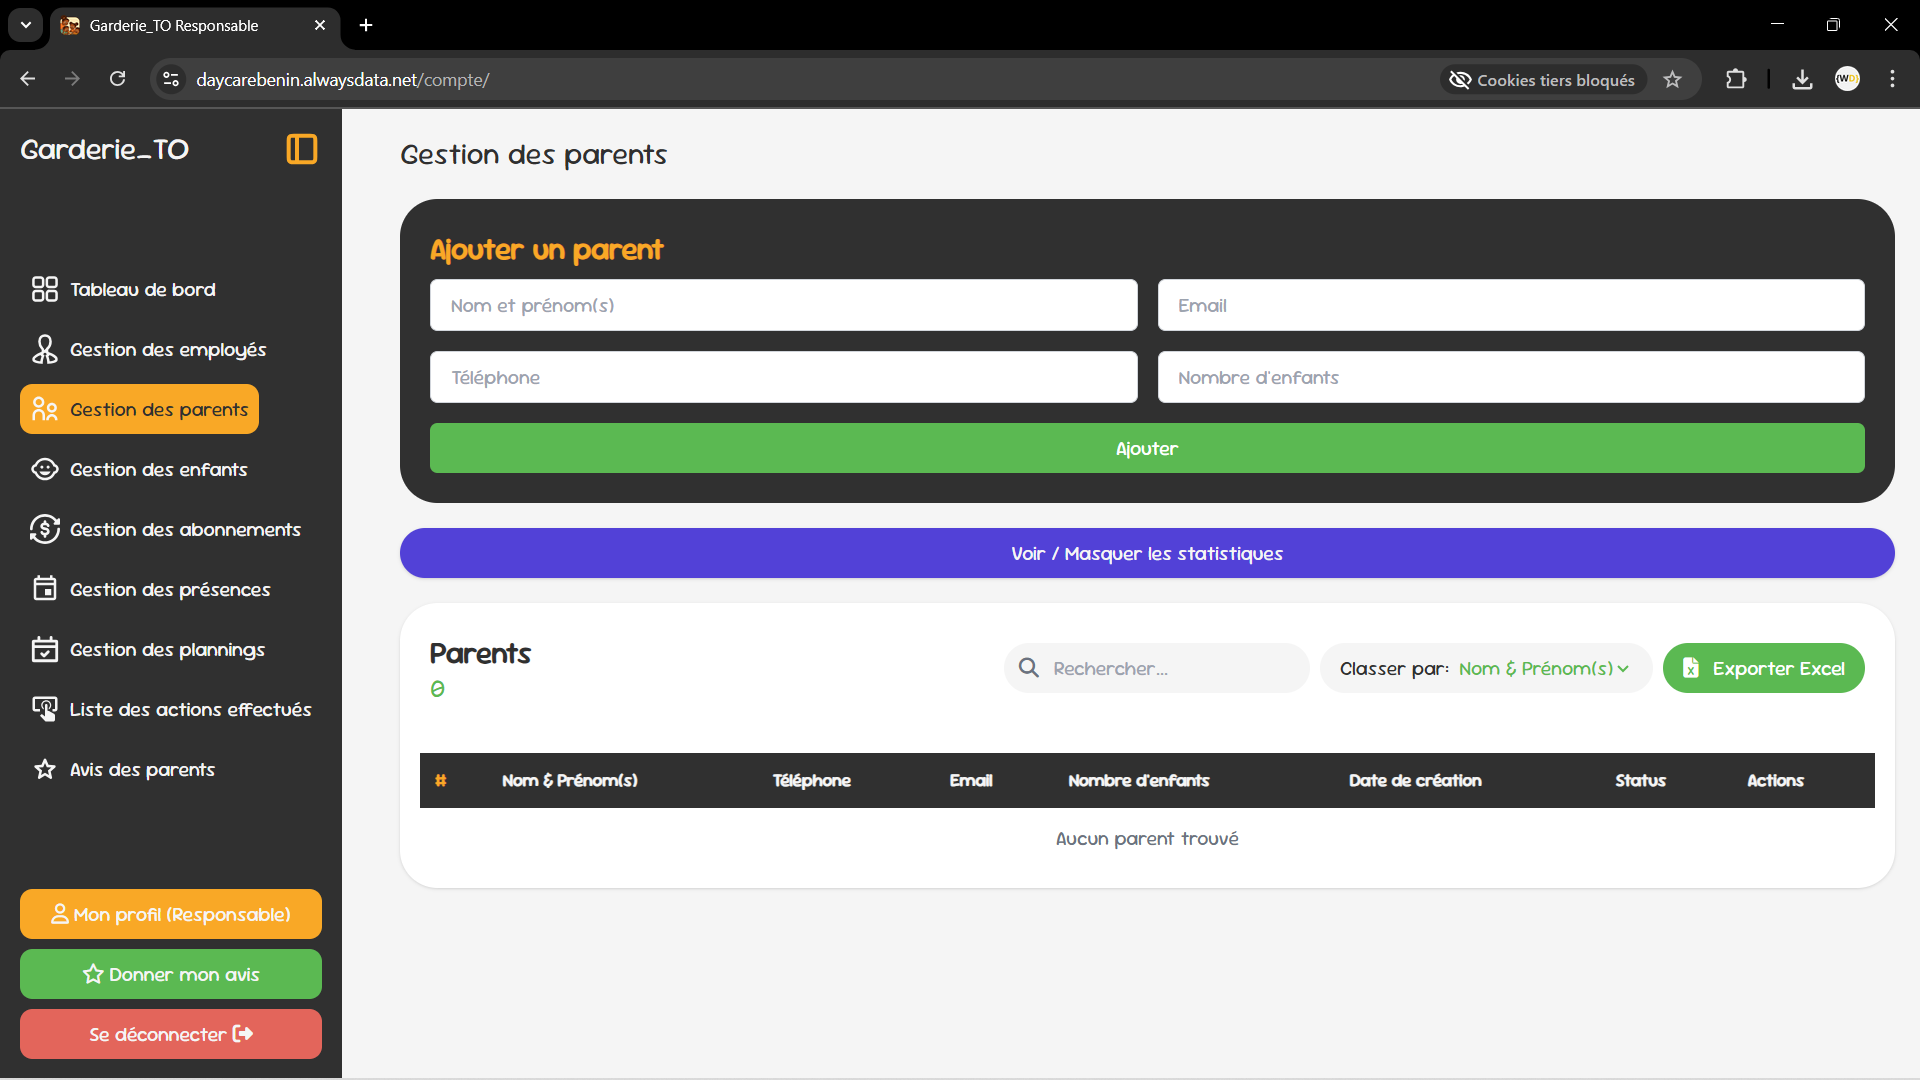Toggle Voir / Masquer les statistiques

[x=1146, y=553]
